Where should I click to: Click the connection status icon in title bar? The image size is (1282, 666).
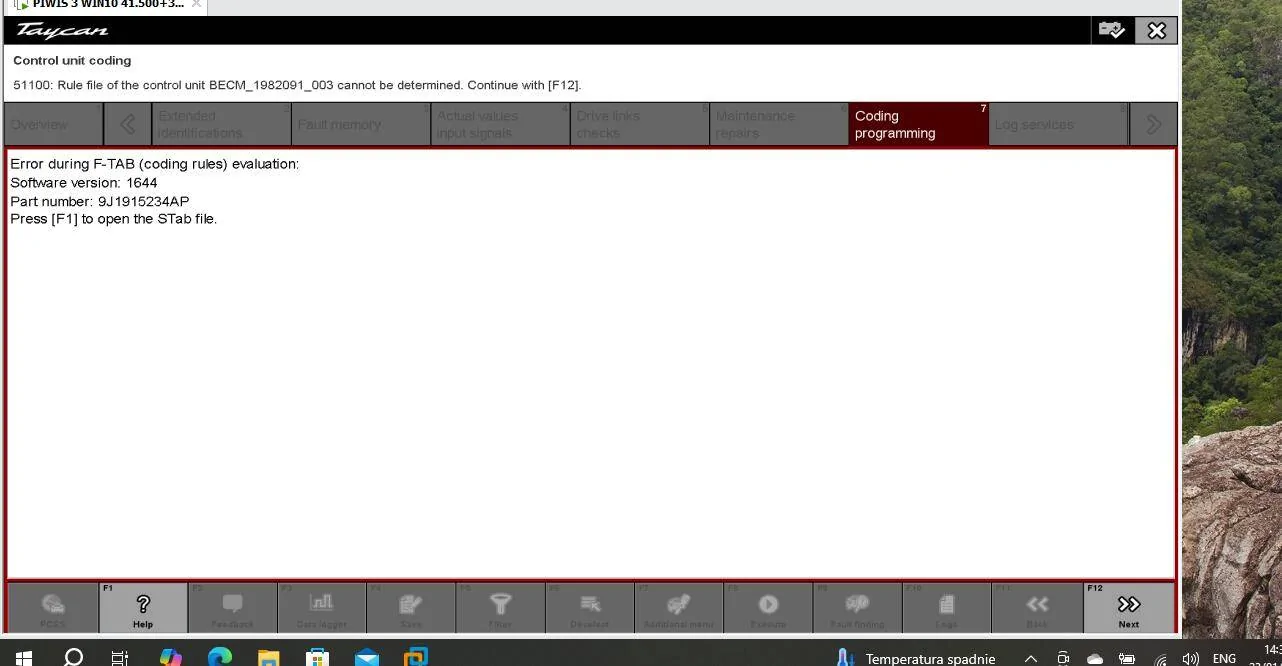(x=1112, y=30)
